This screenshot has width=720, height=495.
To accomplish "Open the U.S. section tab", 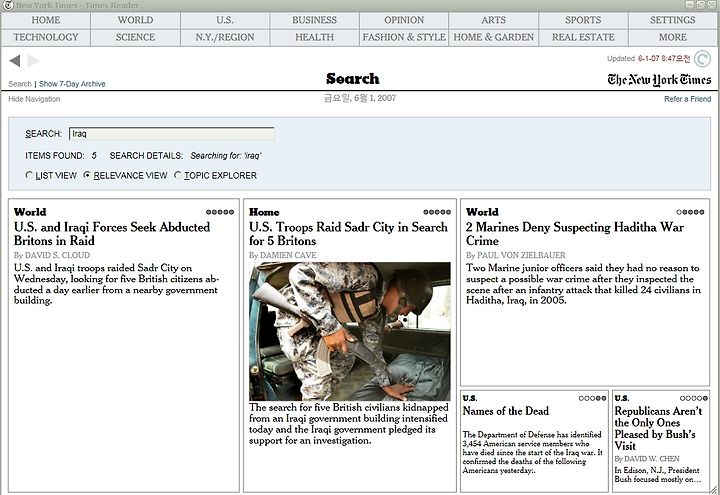I will 225,20.
